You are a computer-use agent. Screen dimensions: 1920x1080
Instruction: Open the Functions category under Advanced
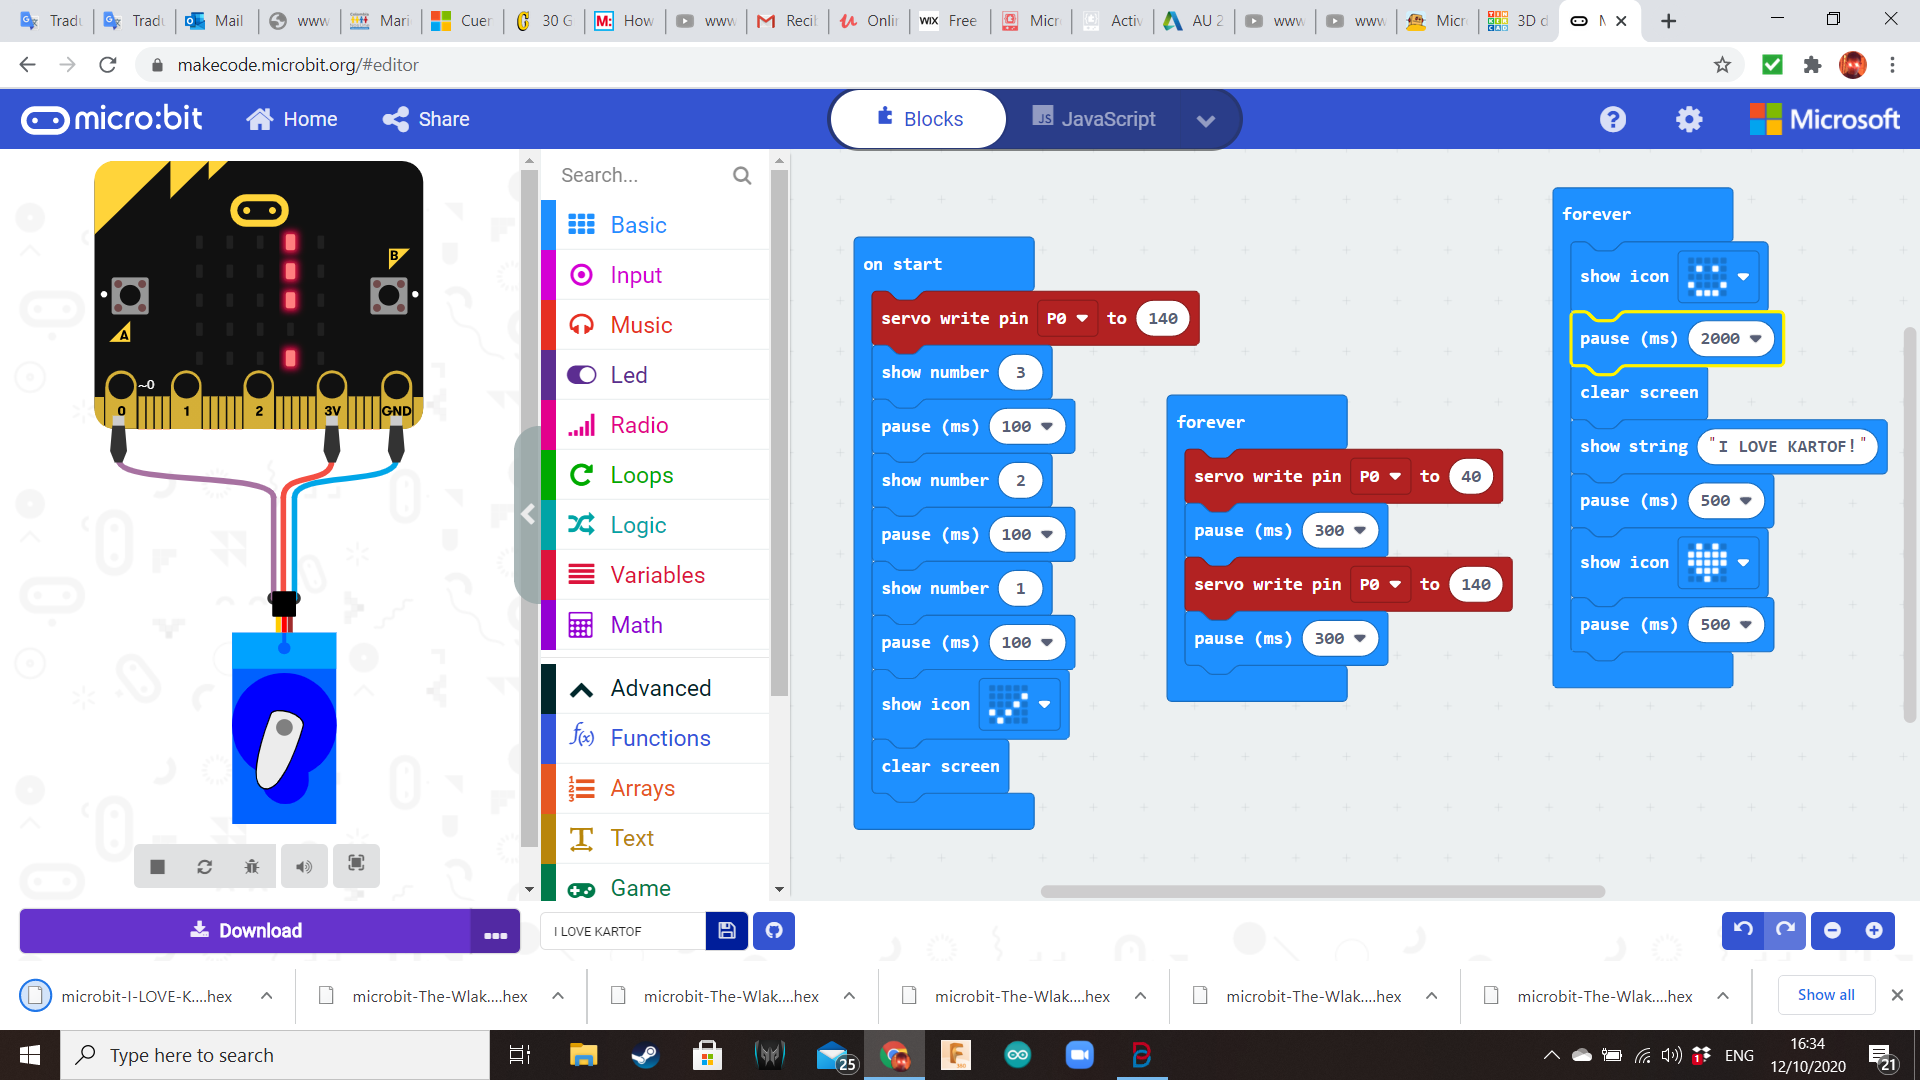660,738
